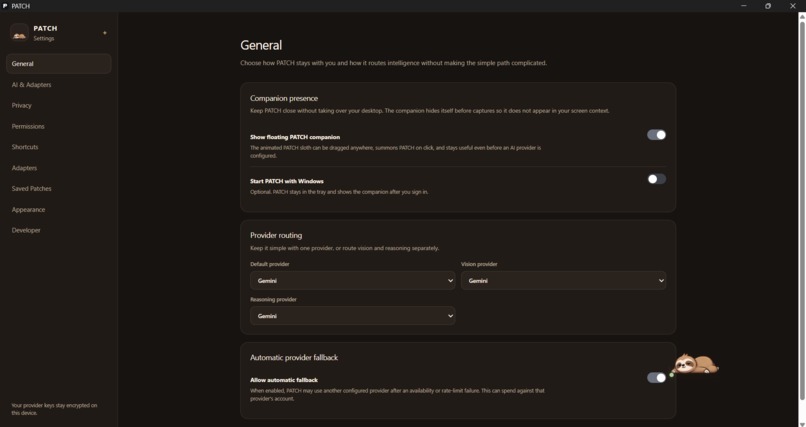Disable Allow automatic fallback switch
806x427 pixels.
(x=656, y=378)
